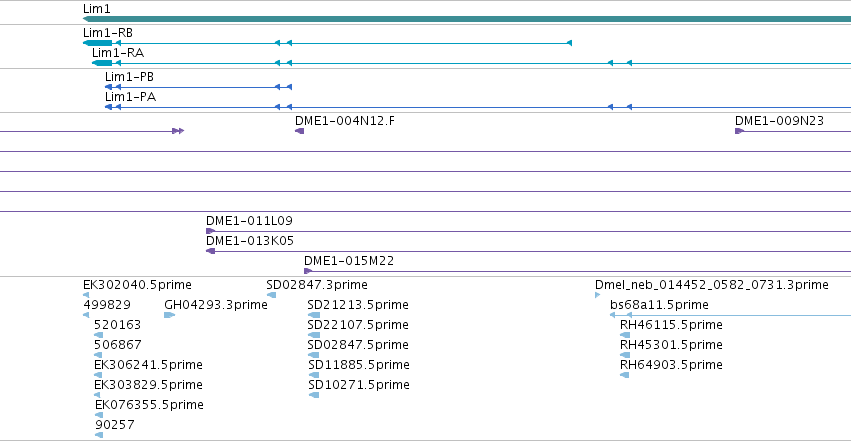Select the Lim1 gene label
This screenshot has height=441, width=851.
[x=97, y=9]
